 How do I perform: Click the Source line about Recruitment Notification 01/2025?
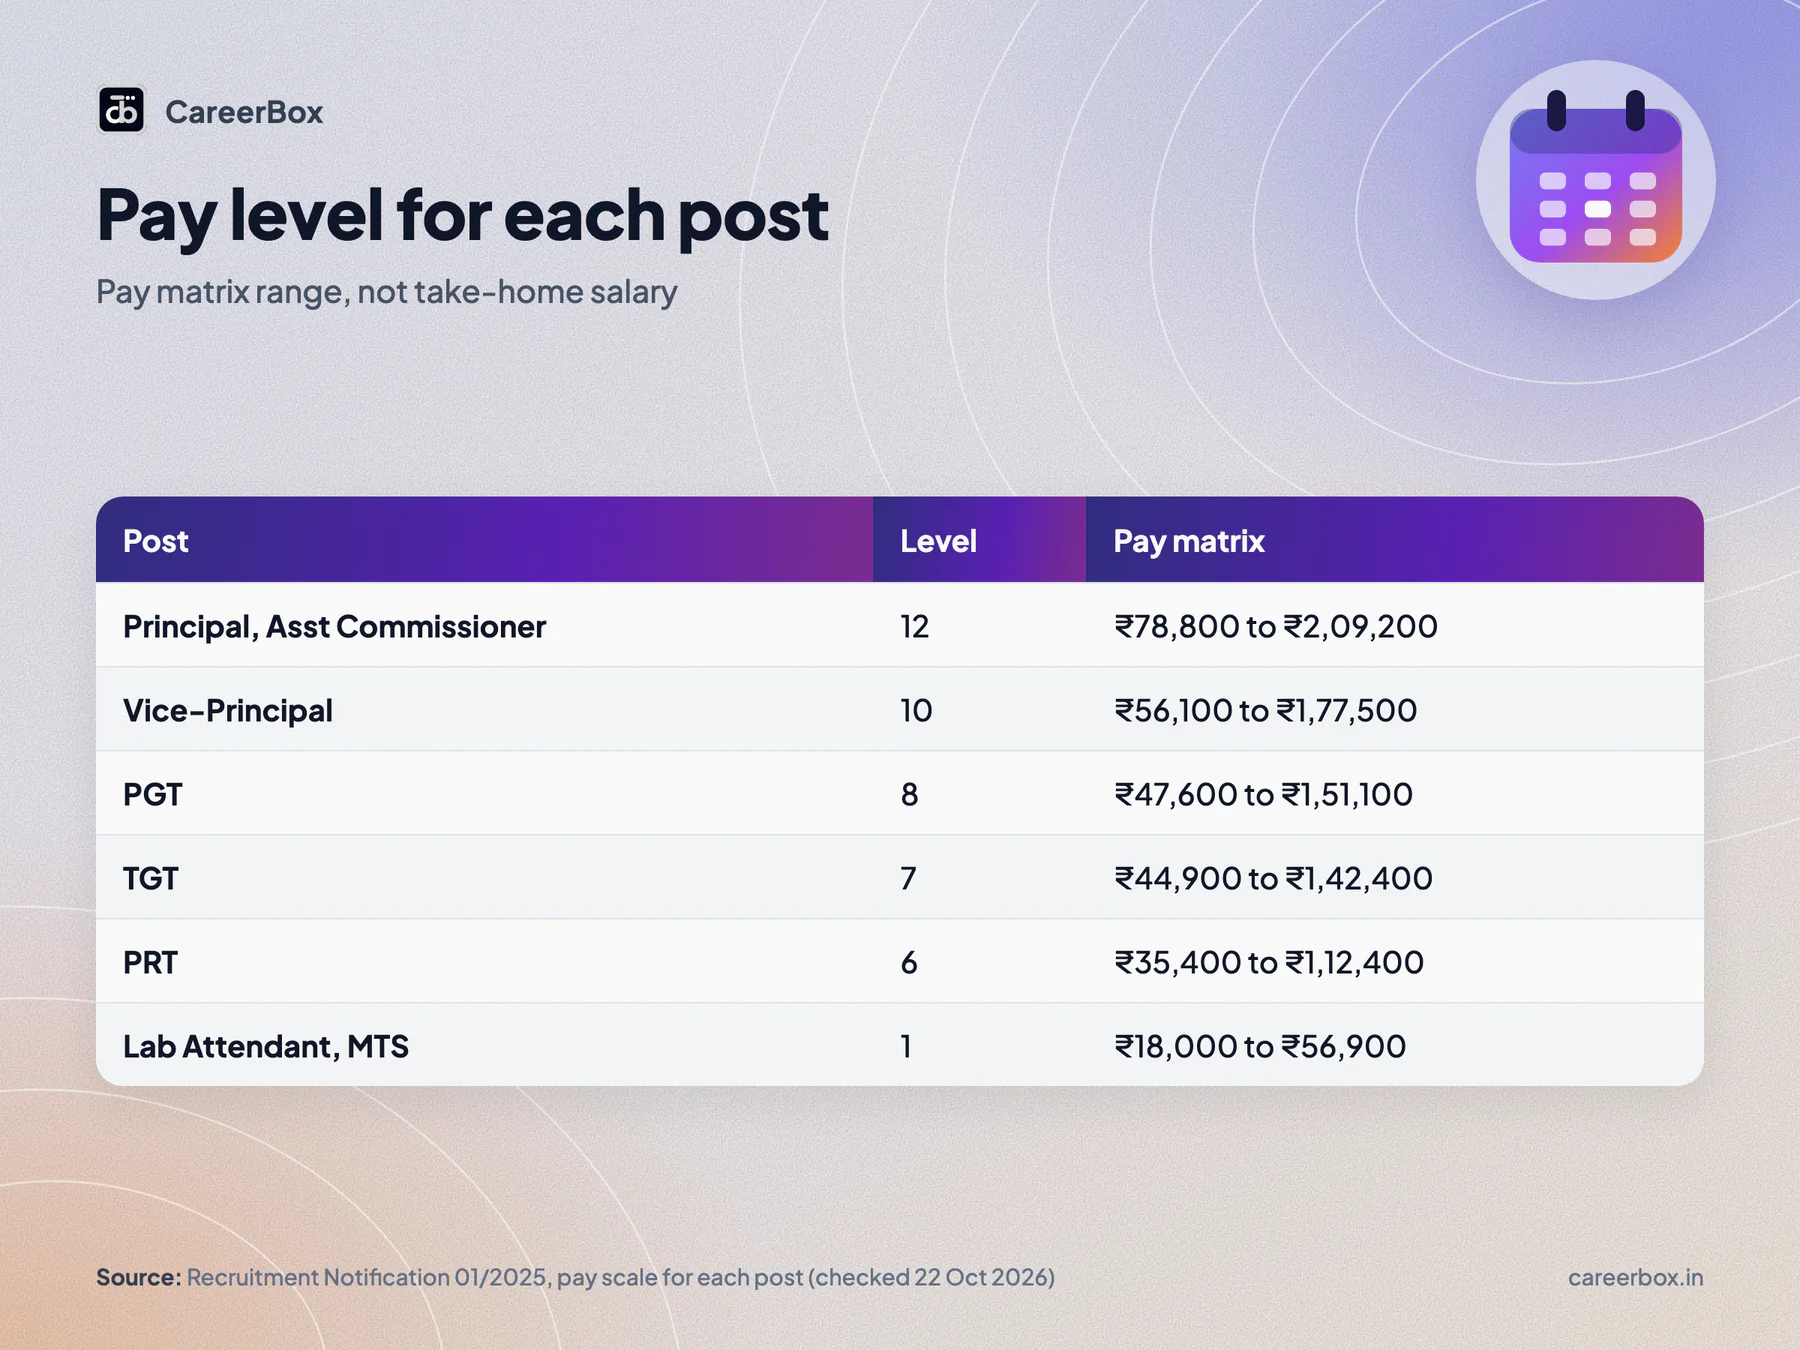[576, 1277]
